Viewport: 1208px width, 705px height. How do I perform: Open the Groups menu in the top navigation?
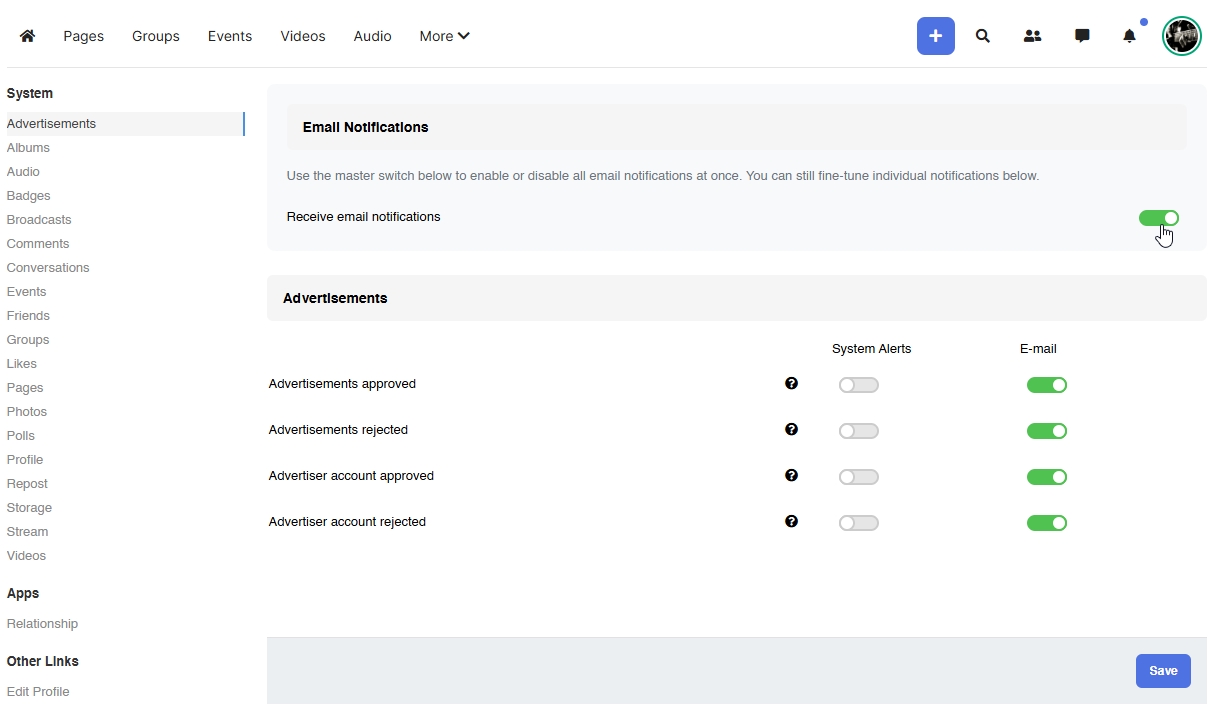tap(156, 36)
